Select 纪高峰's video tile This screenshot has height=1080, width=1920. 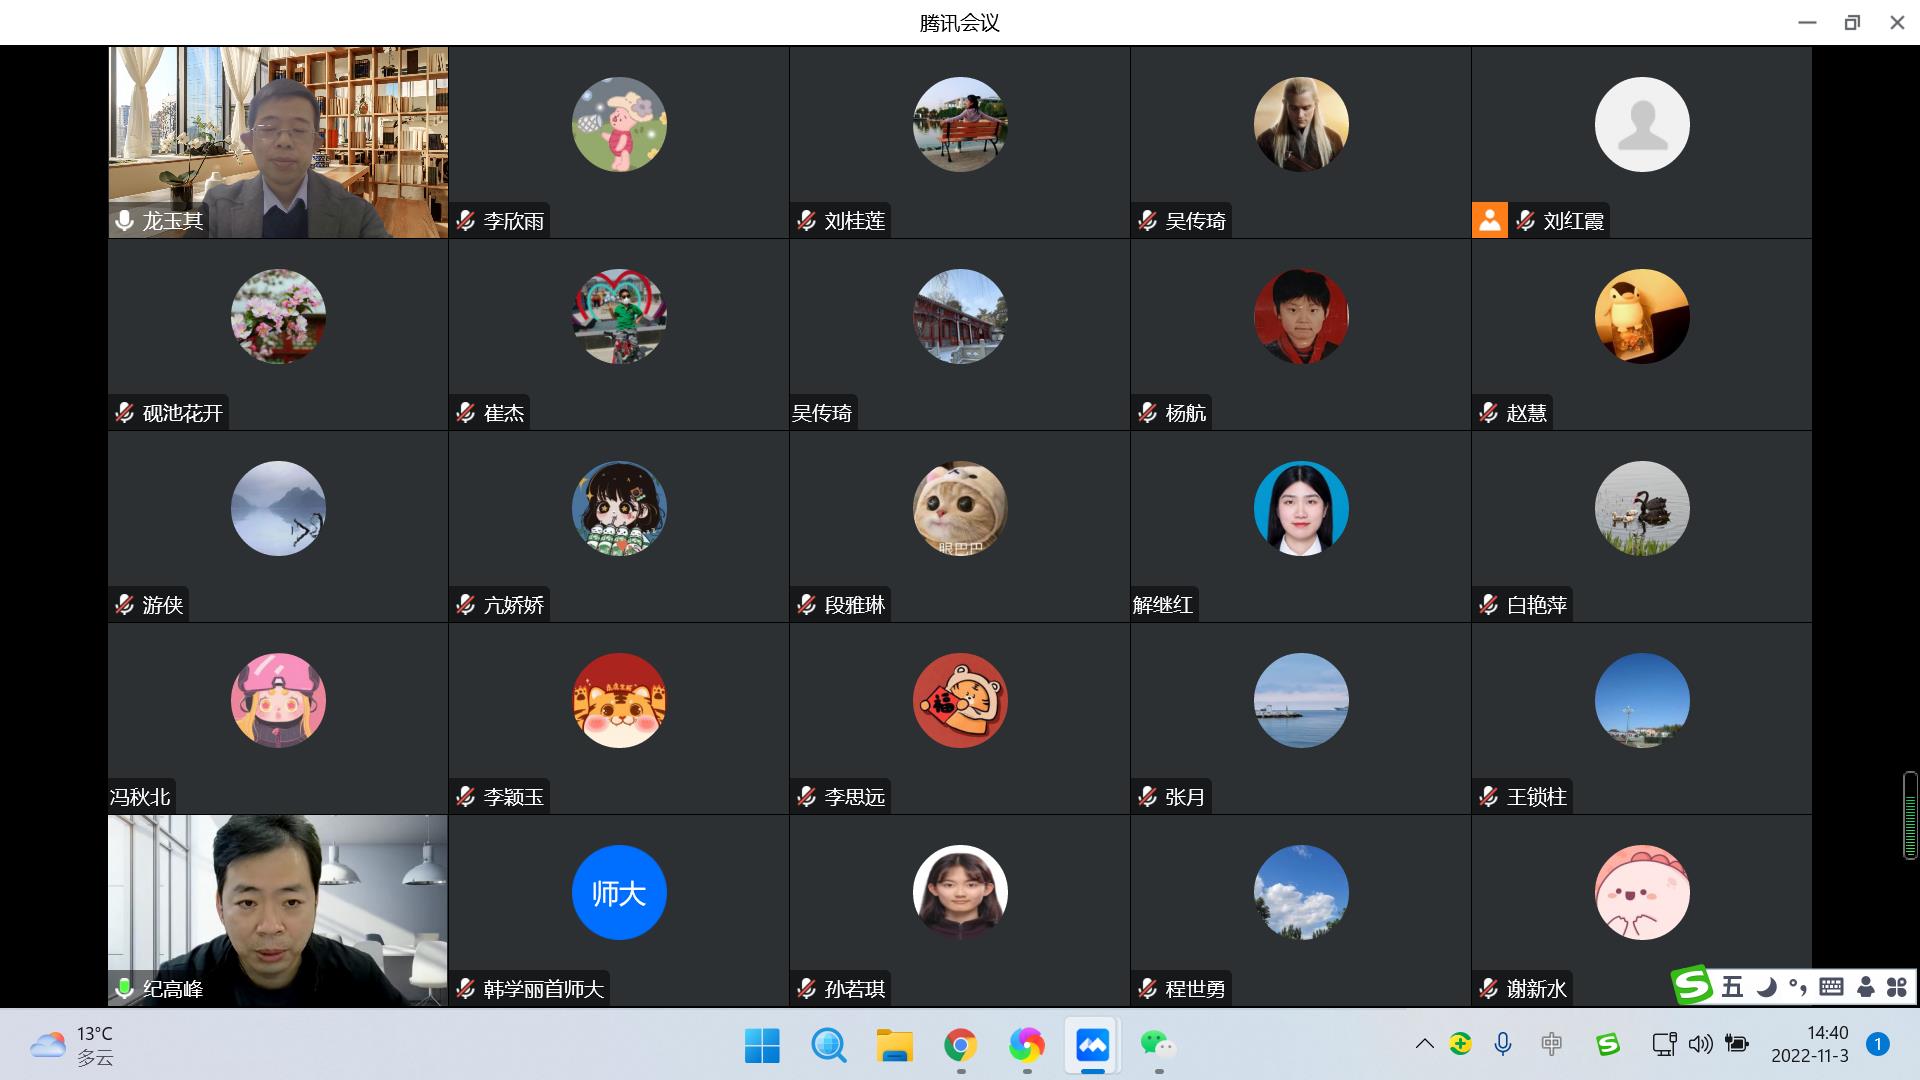278,910
